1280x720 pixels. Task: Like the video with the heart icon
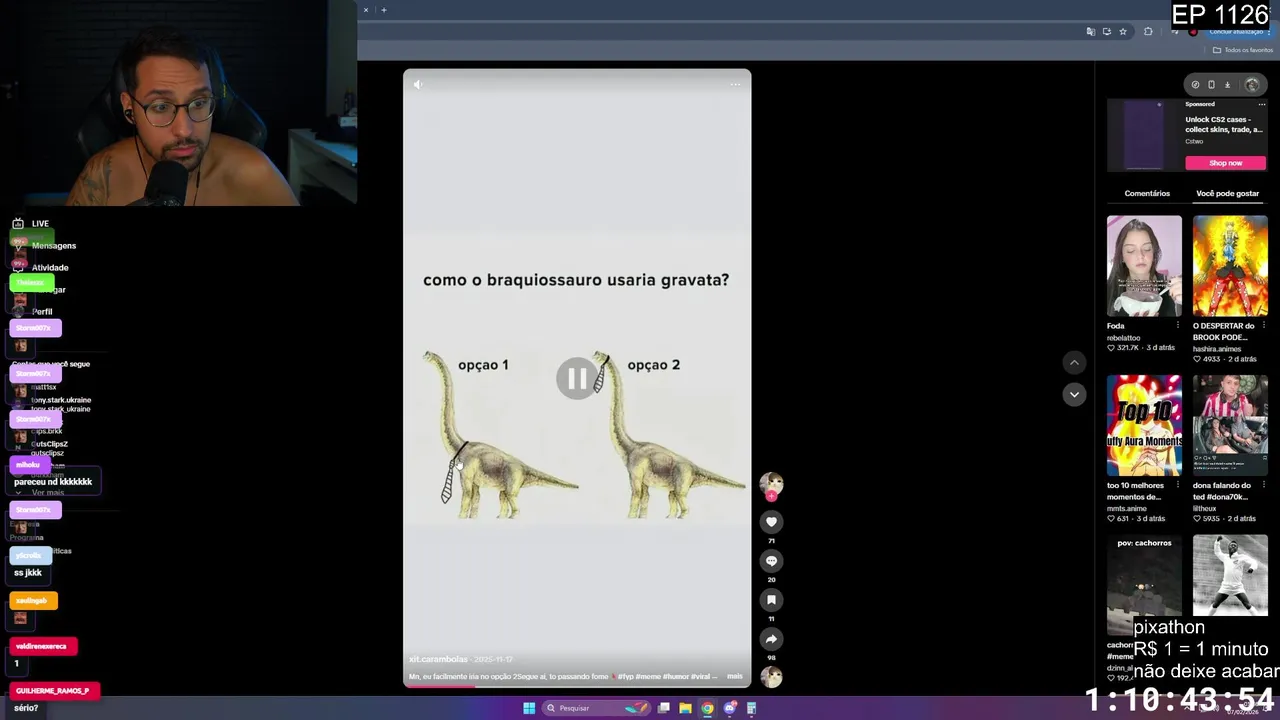(771, 522)
